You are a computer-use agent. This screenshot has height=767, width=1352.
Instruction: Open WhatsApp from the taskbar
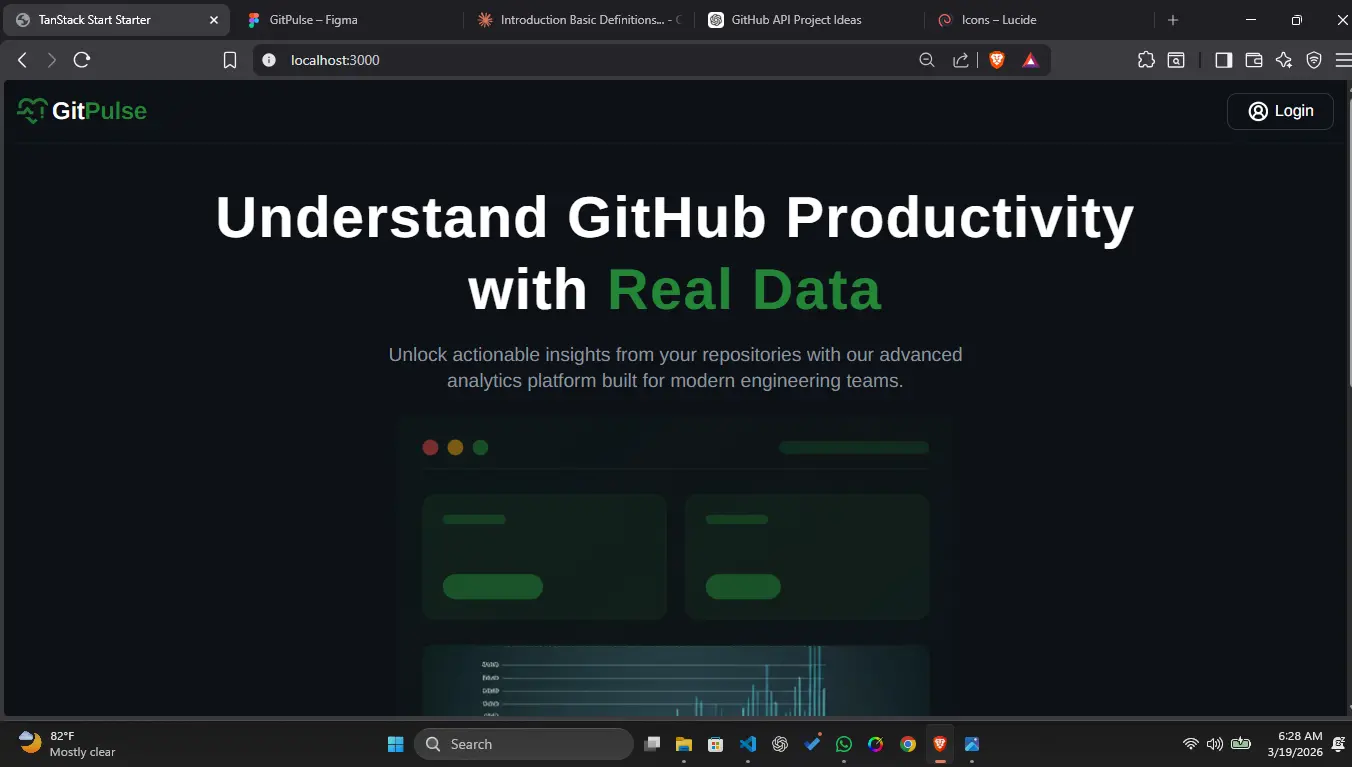tap(843, 744)
